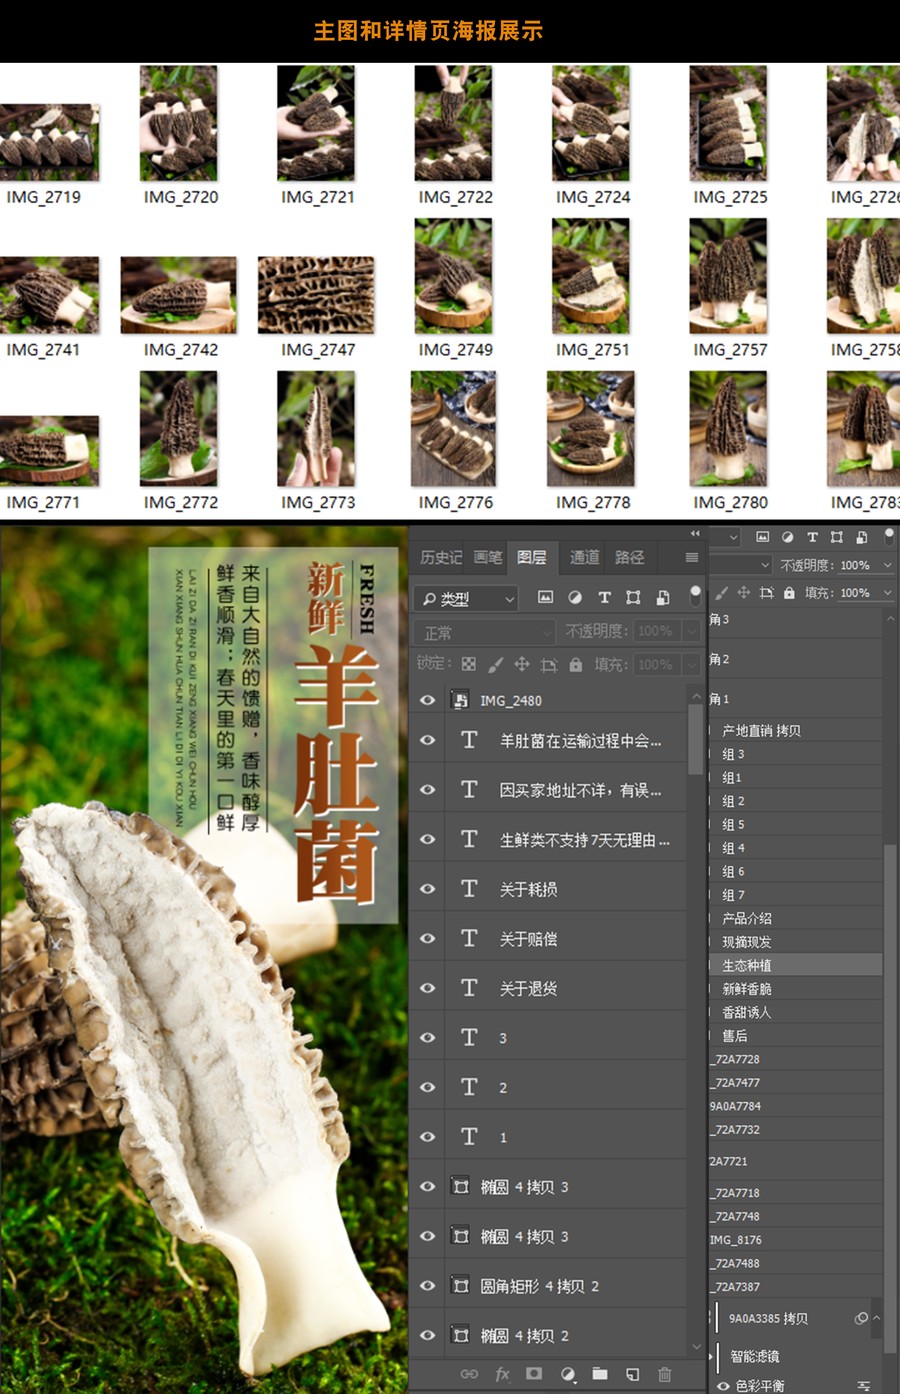Hide the 生鲜类不支持7天无理由 layer
Viewport: 900px width, 1394px height.
tap(428, 839)
